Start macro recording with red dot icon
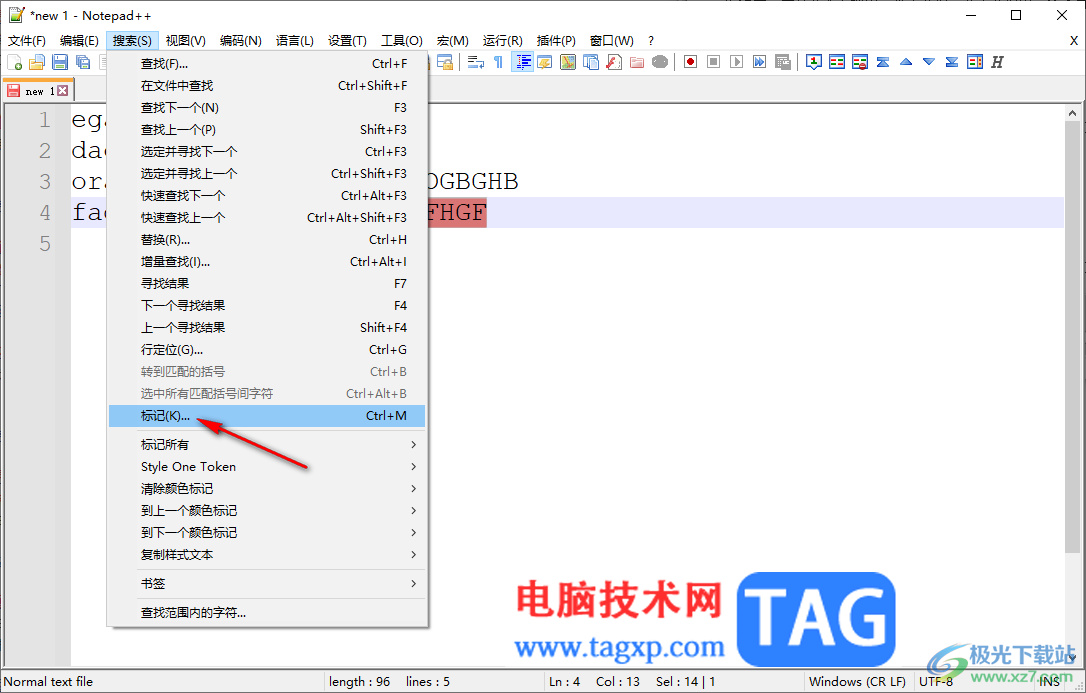 tap(691, 62)
